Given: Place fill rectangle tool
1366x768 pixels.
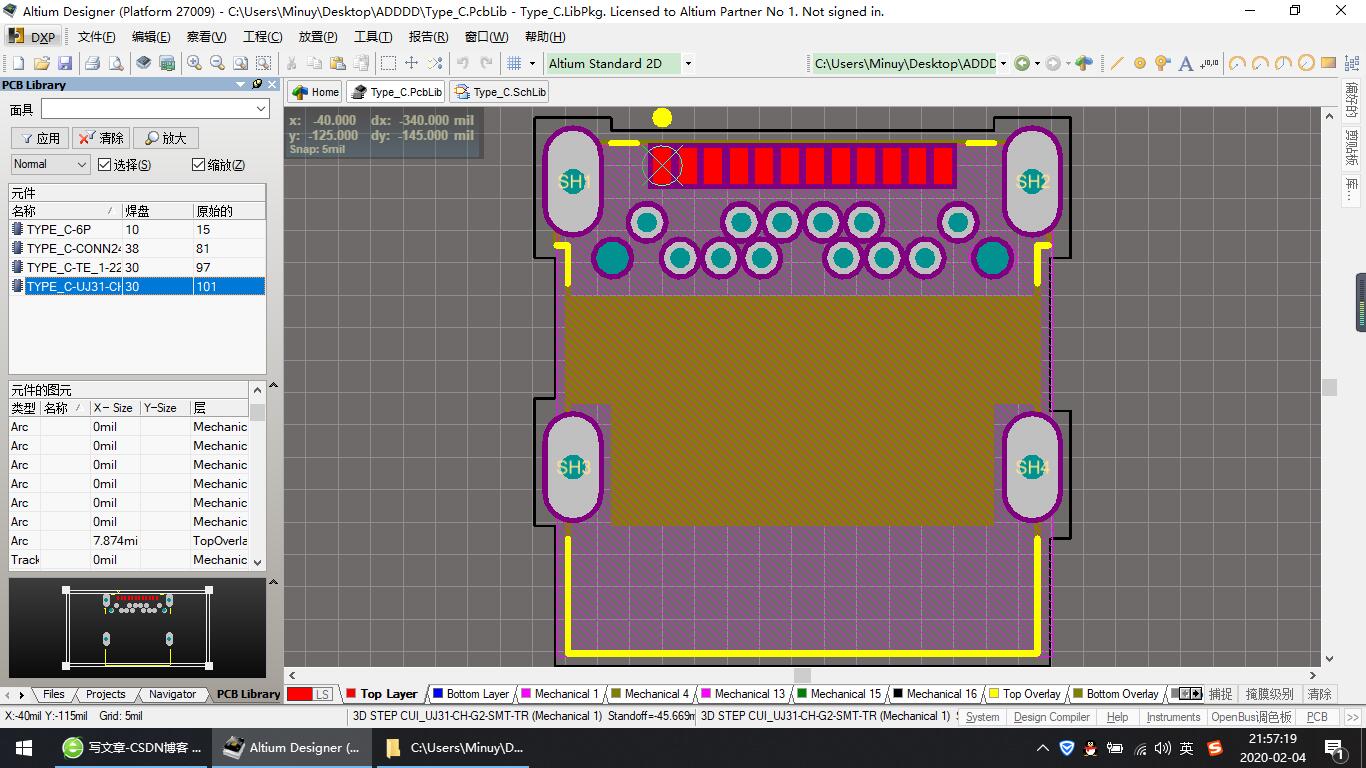Looking at the screenshot, I should tap(1329, 63).
